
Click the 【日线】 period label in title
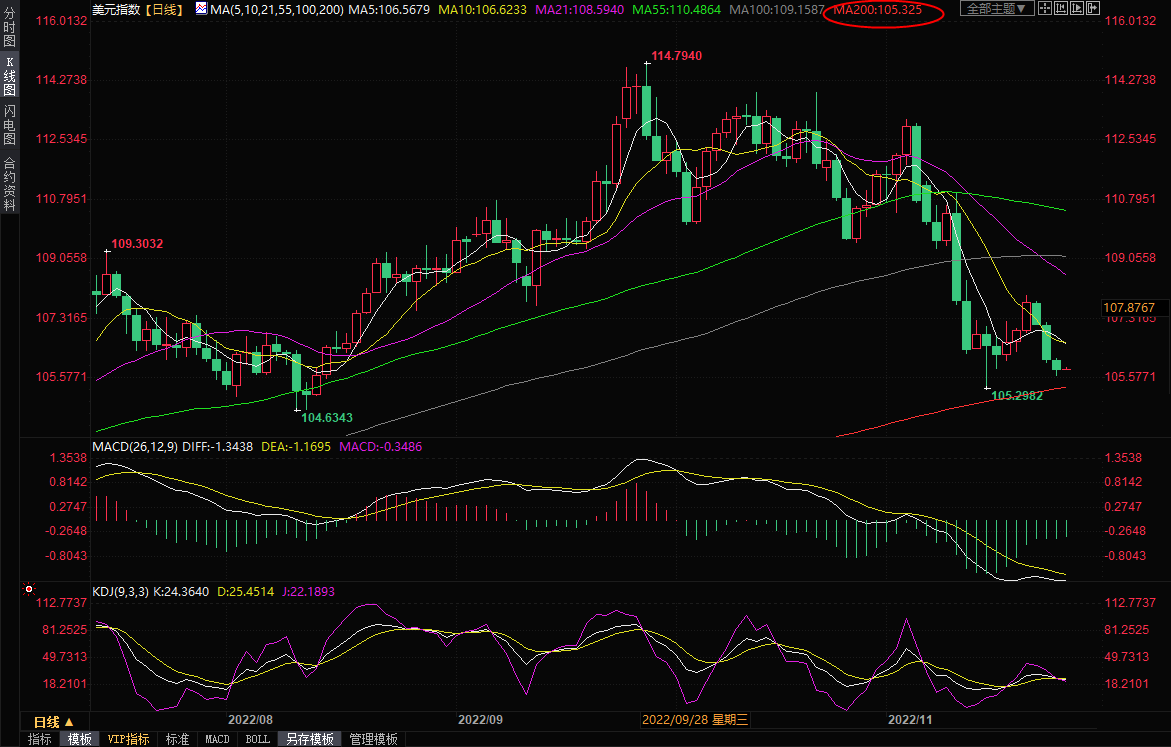(164, 9)
